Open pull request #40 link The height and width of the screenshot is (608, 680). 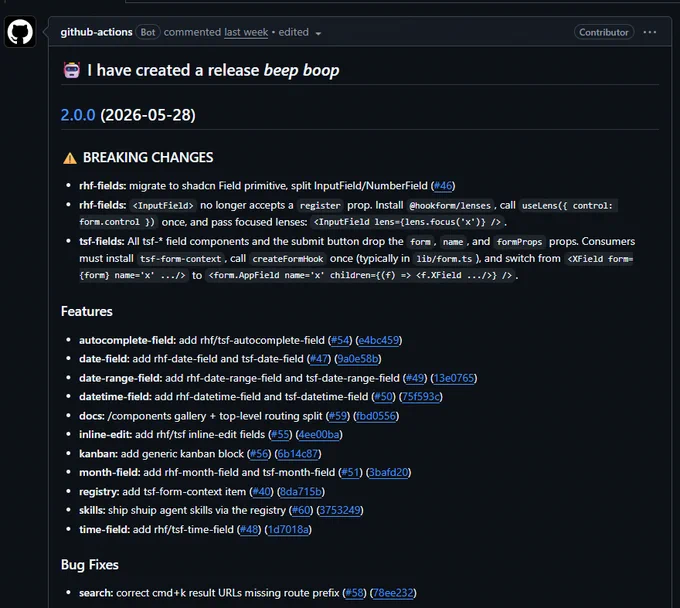click(x=262, y=492)
